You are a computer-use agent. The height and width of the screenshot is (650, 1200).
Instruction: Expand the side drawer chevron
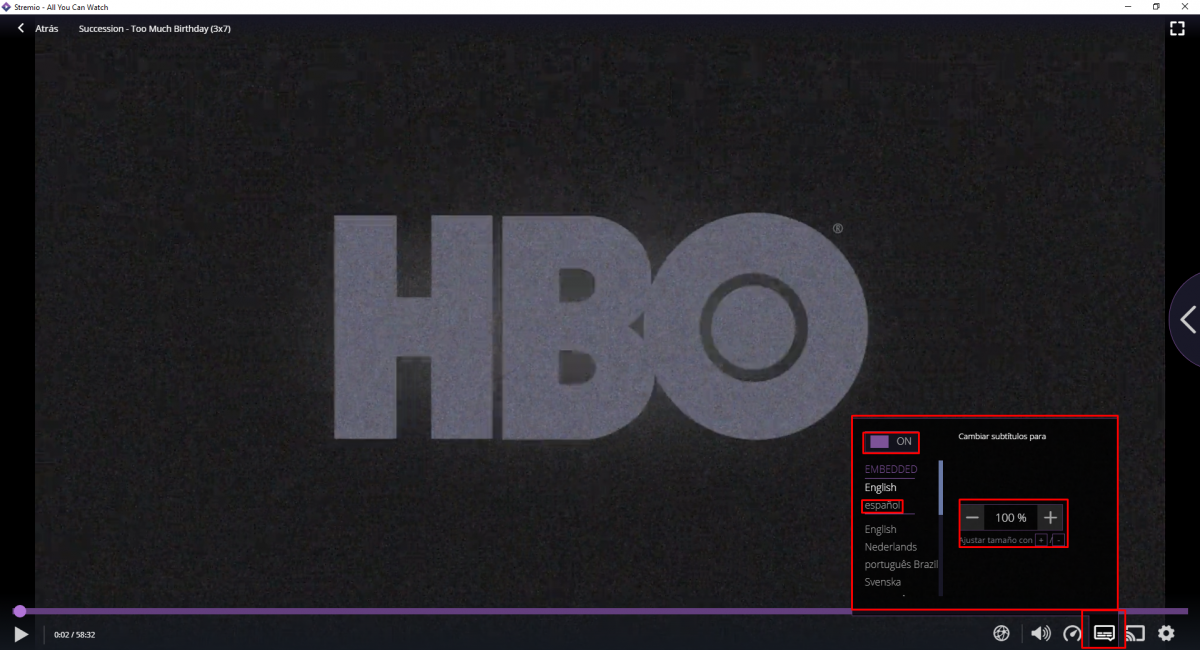pos(1187,320)
